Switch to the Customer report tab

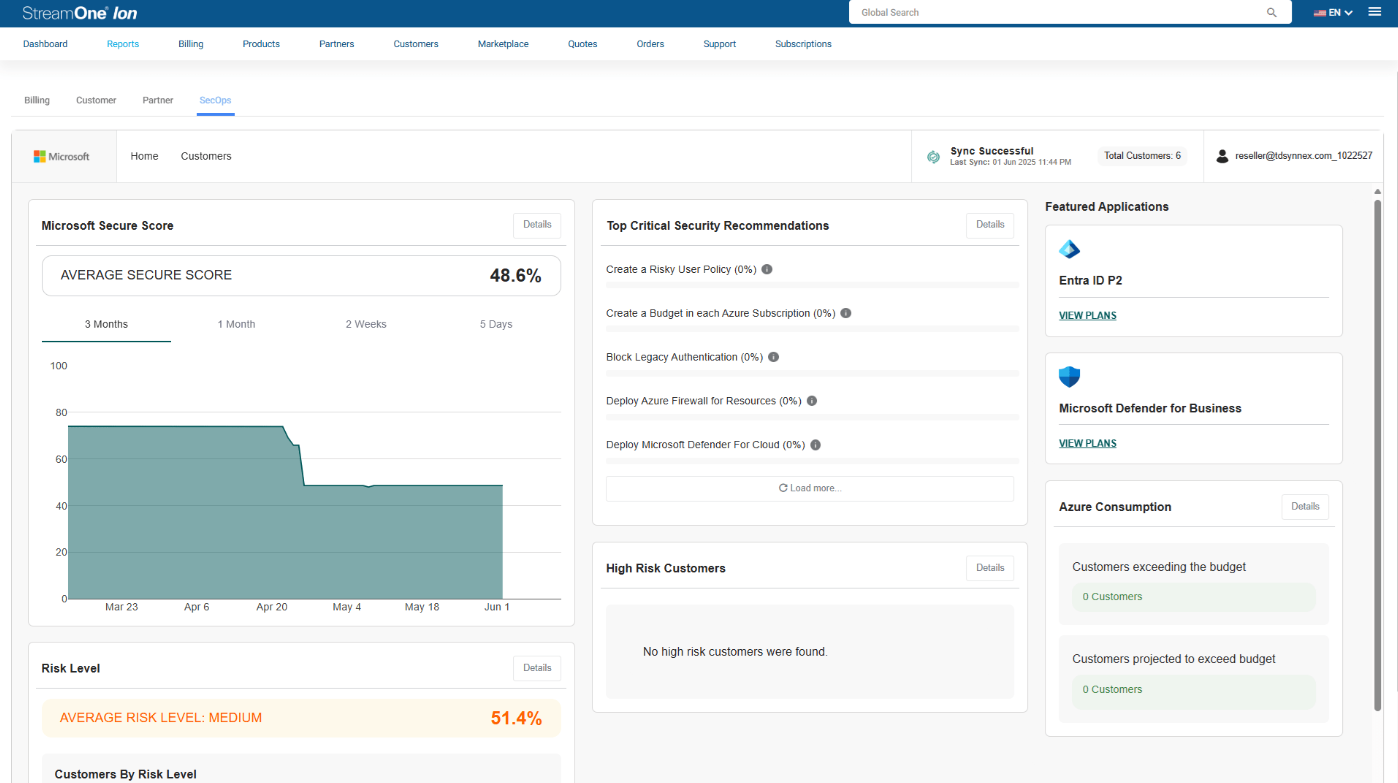pos(96,100)
